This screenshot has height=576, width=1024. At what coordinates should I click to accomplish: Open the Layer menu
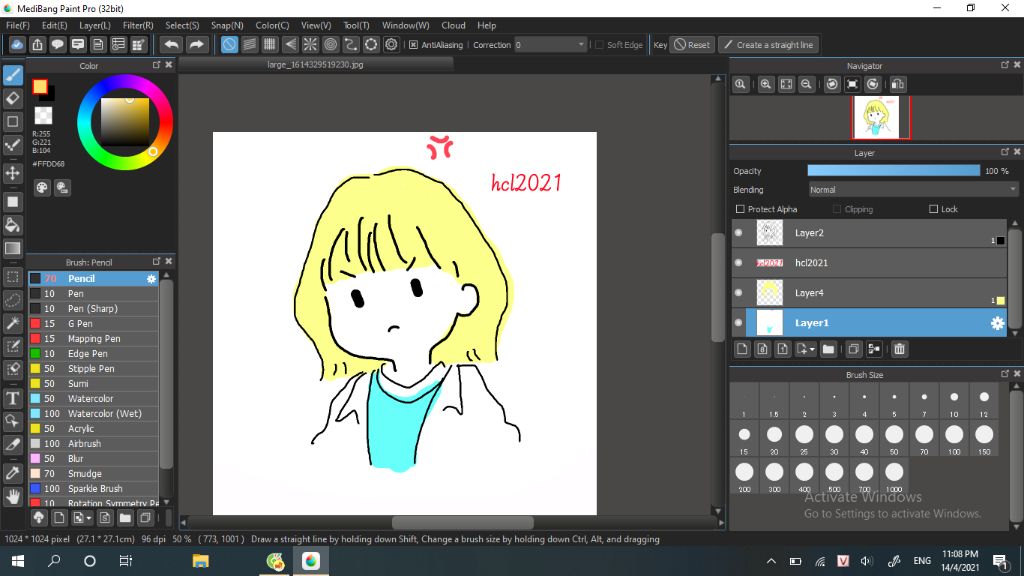(x=95, y=25)
